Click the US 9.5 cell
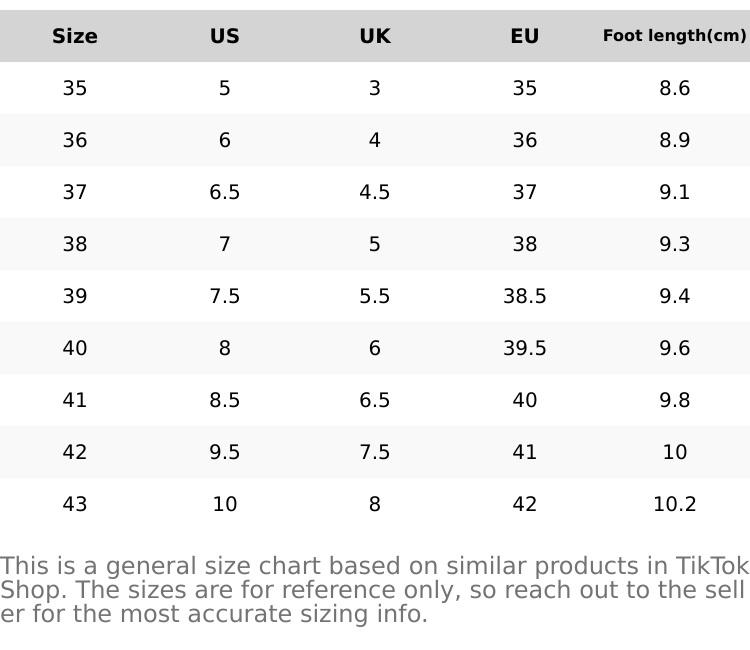Viewport: 750px width, 650px height. (225, 452)
